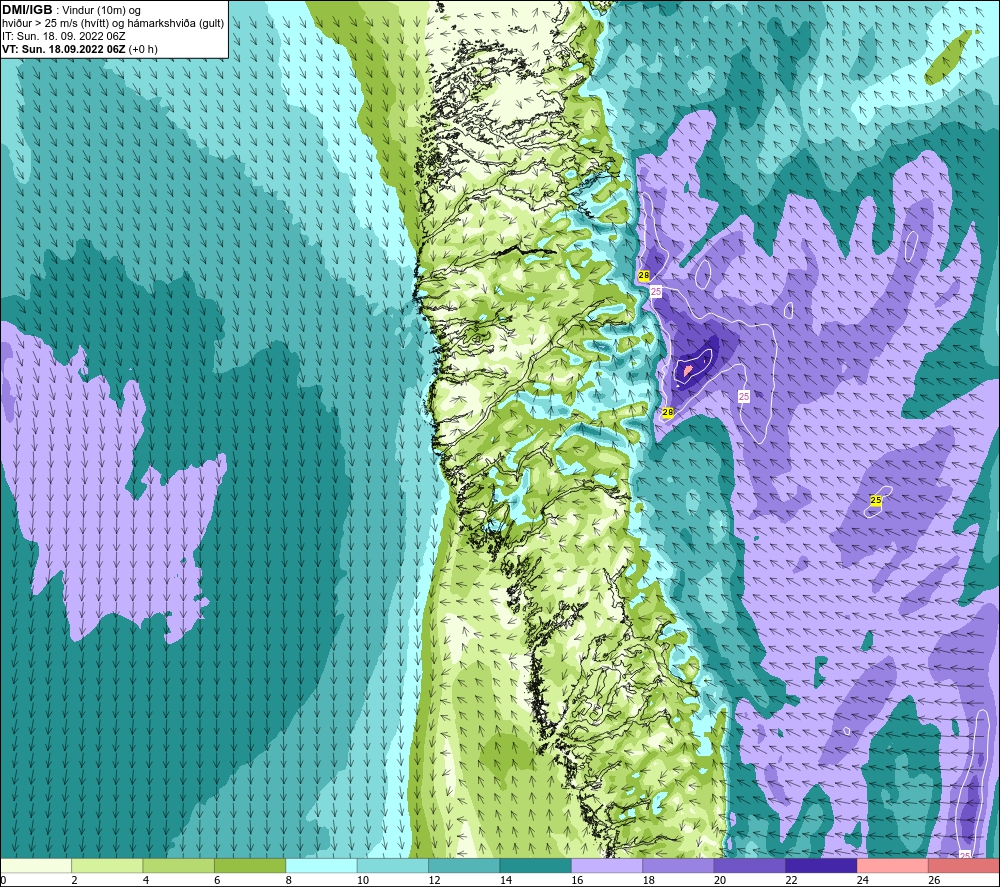The image size is (1000, 887).
Task: Select the legend tick label 12
Action: click(434, 880)
